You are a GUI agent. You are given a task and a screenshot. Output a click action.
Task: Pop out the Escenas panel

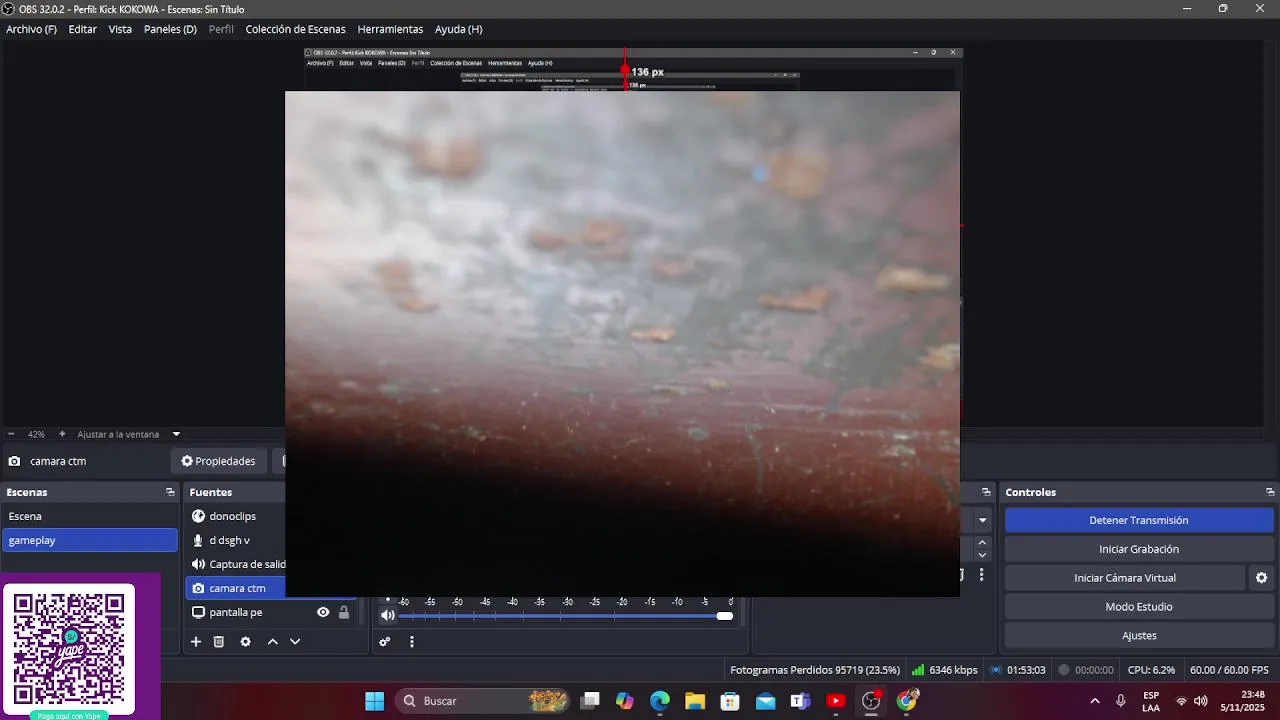point(170,492)
